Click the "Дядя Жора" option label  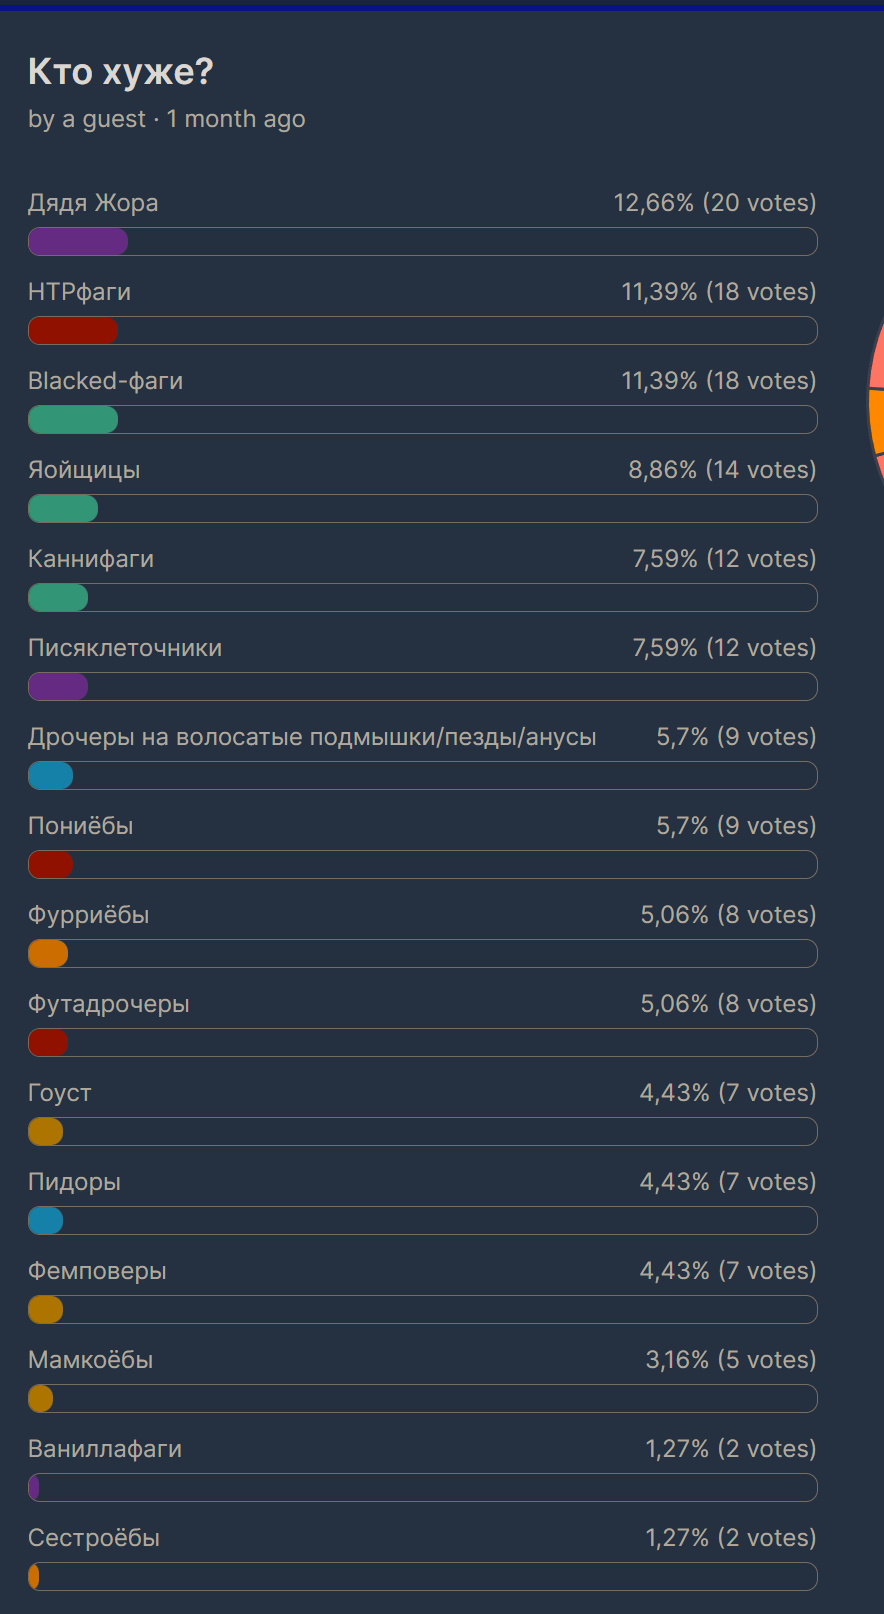[93, 203]
